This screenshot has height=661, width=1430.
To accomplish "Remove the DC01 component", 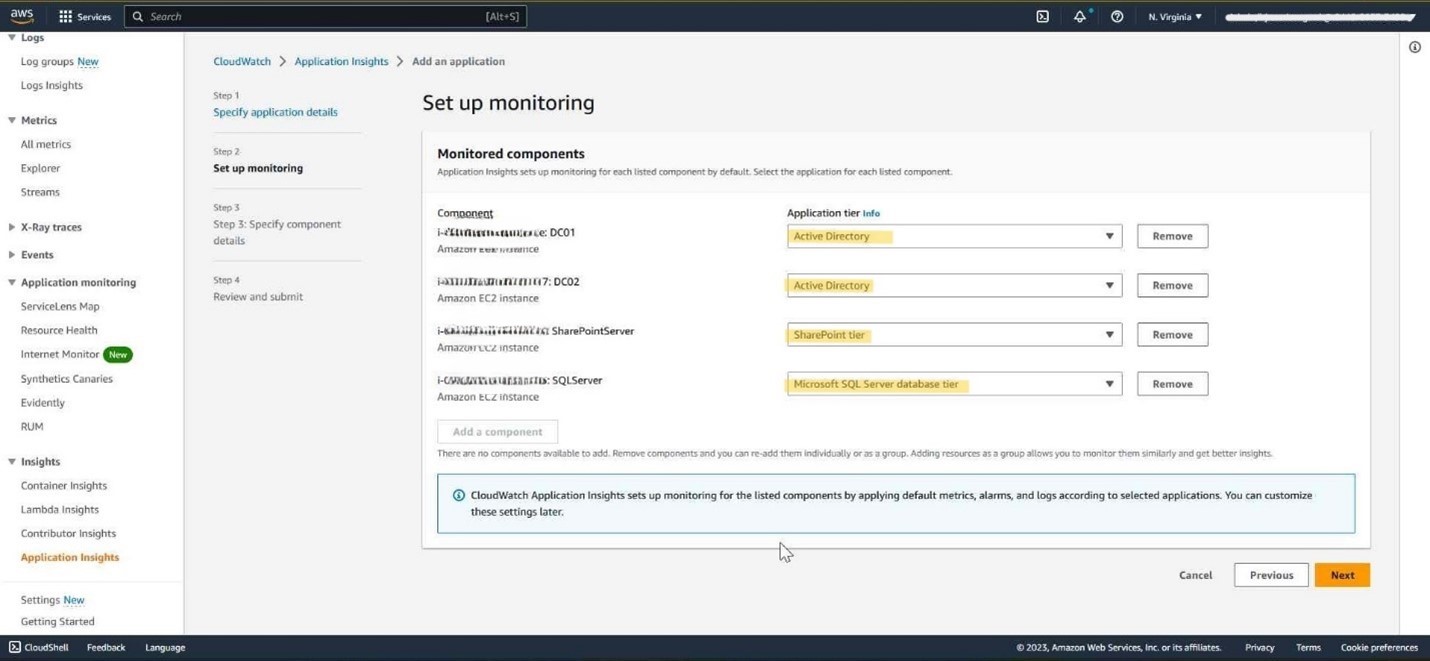I will point(1172,236).
